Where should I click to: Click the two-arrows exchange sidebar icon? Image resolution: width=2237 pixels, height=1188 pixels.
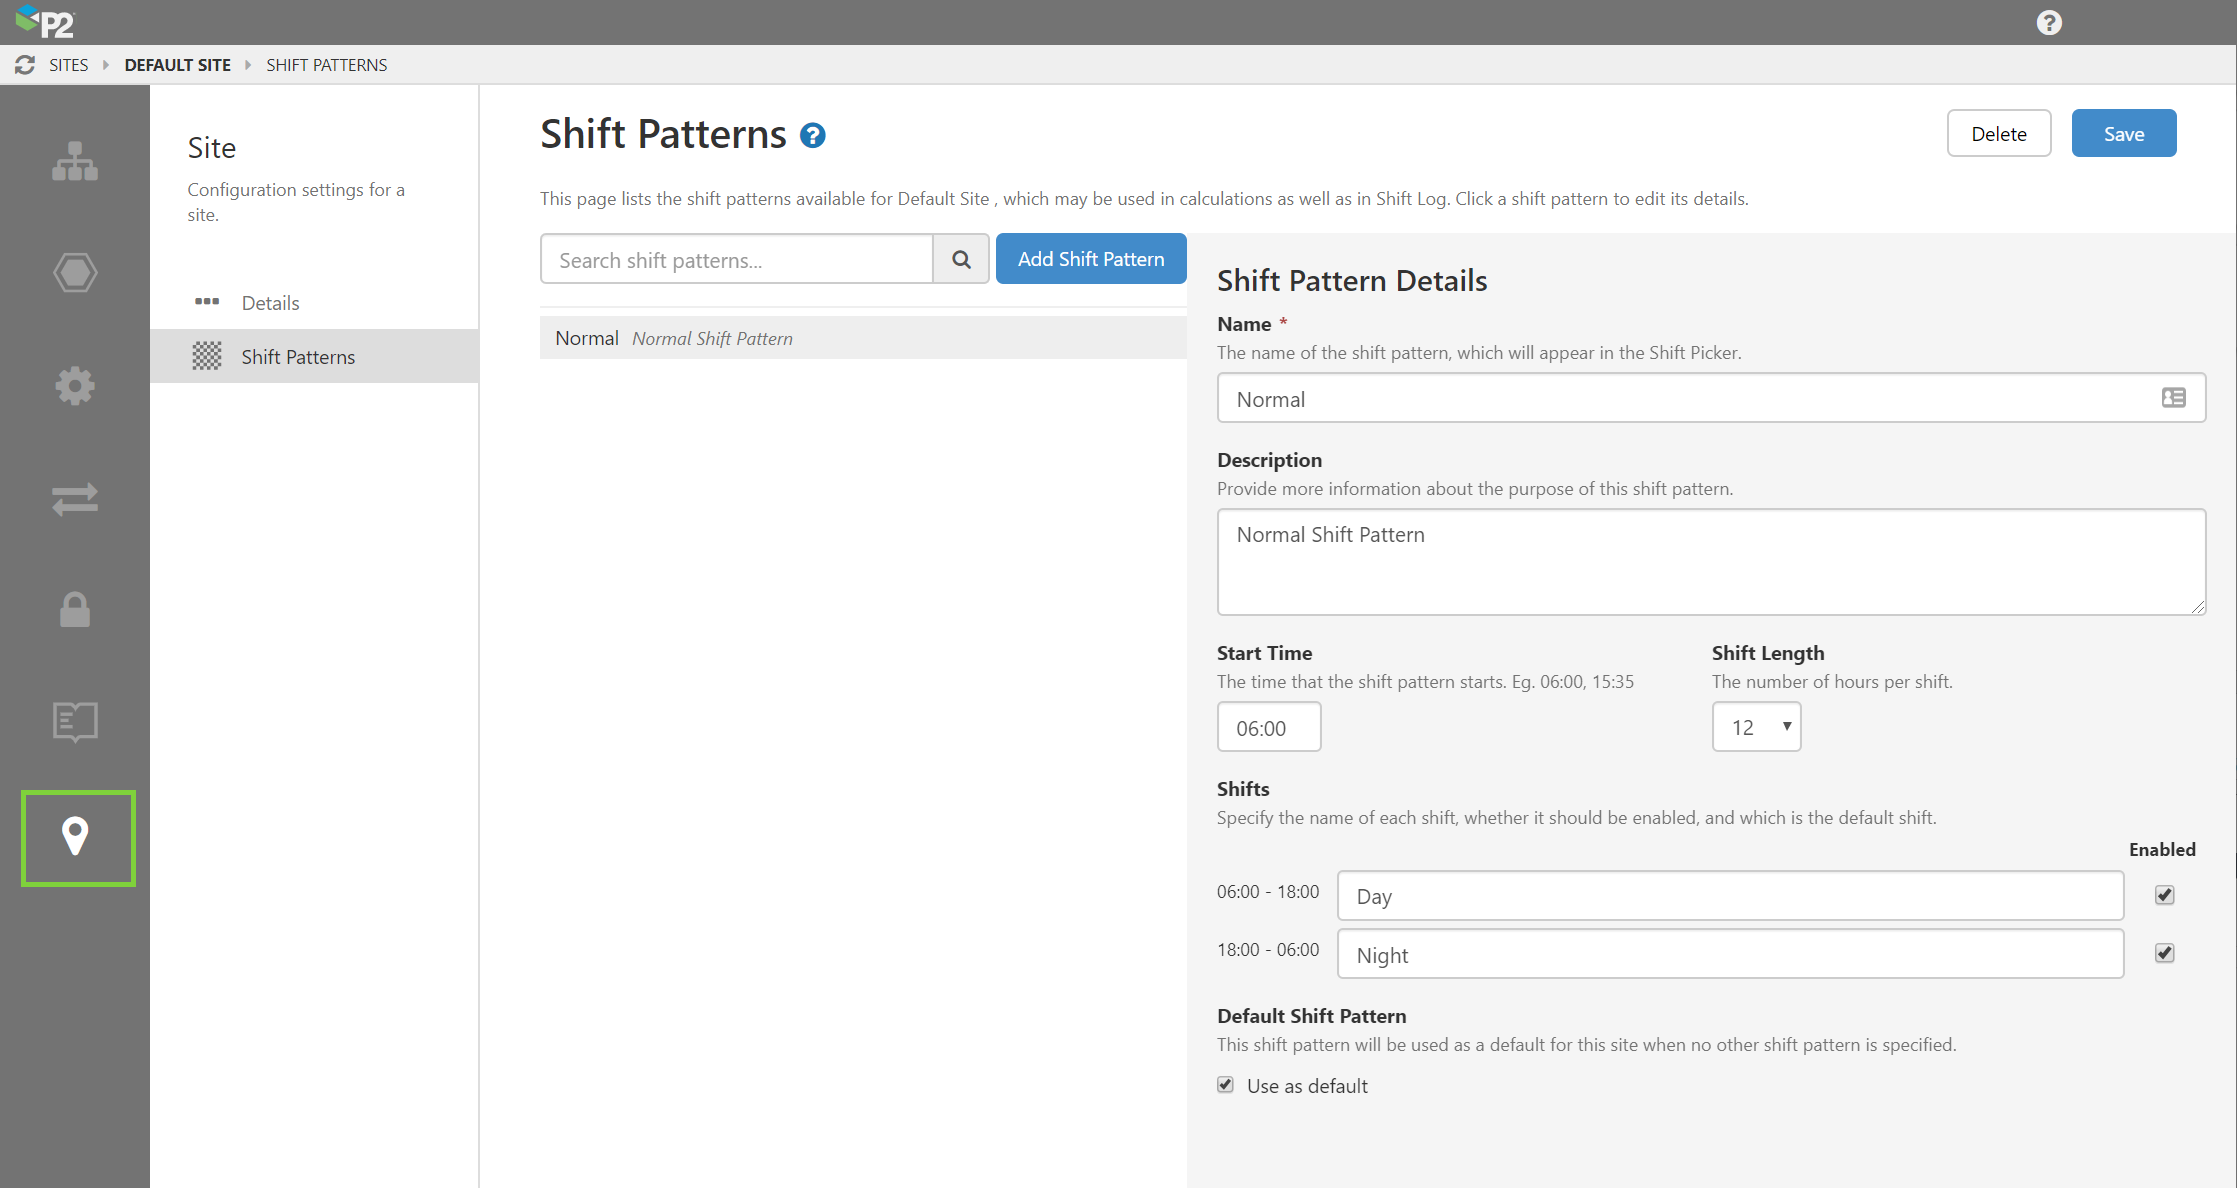coord(75,498)
